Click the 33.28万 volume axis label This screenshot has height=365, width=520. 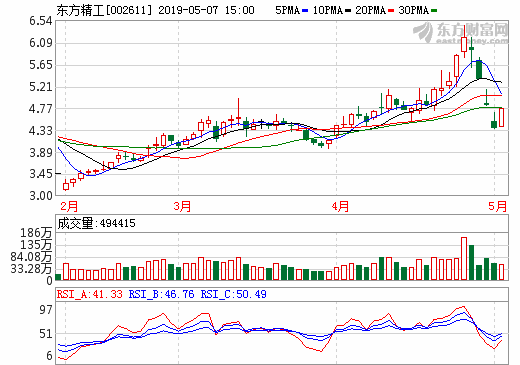pos(31,268)
